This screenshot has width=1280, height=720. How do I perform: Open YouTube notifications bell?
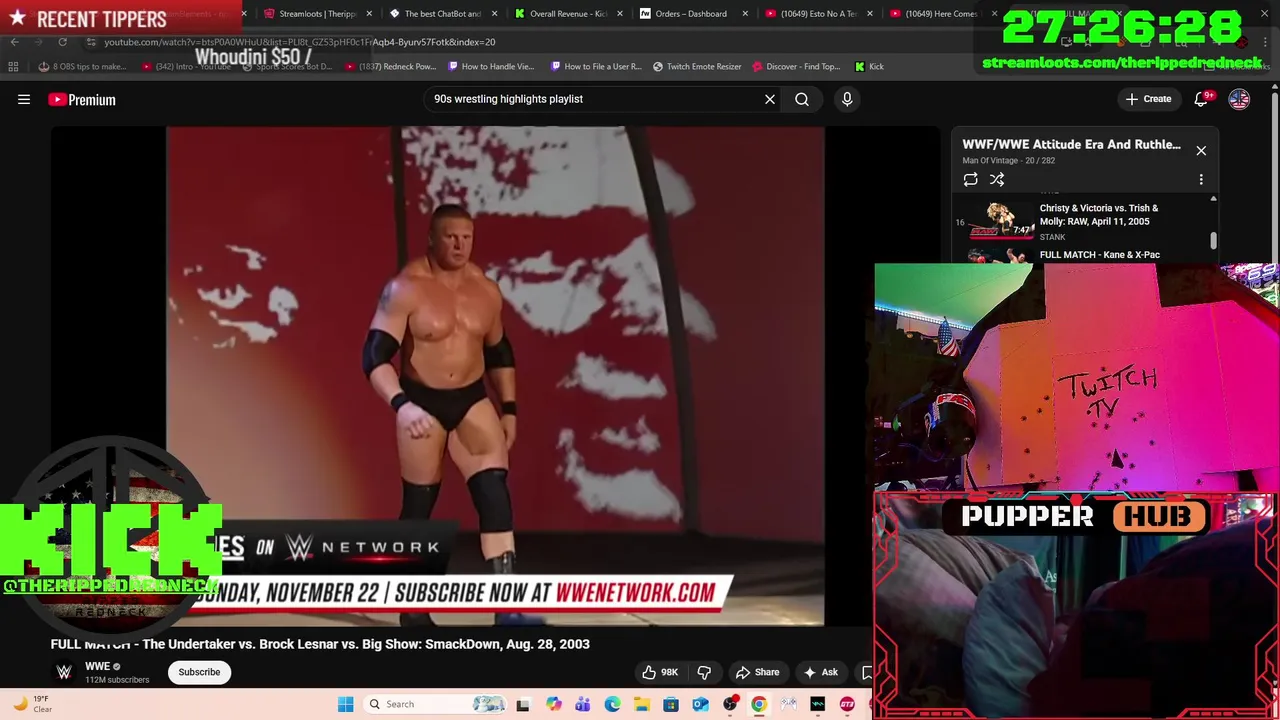coord(1202,99)
